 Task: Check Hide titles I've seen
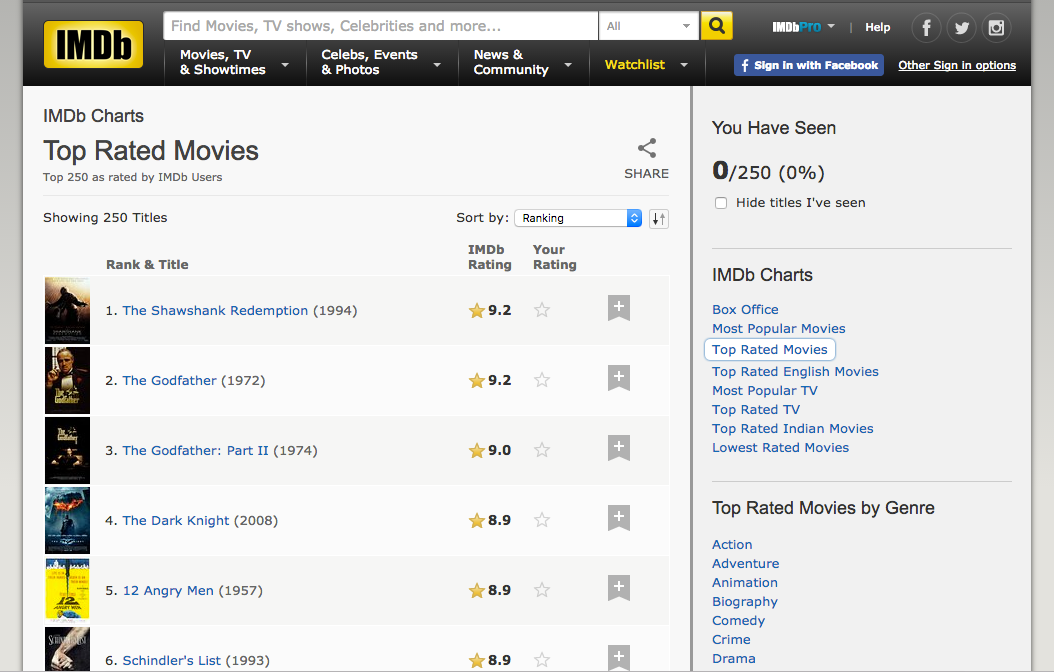click(x=721, y=203)
